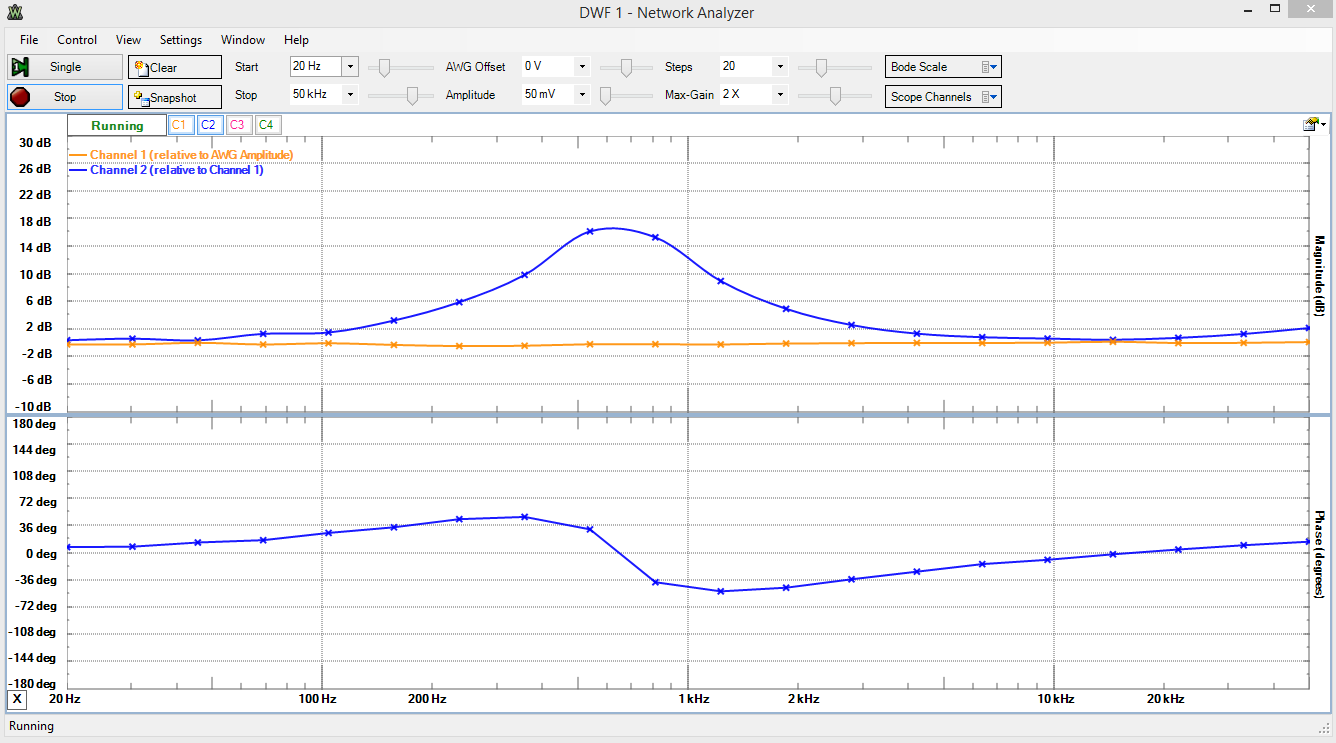1336x743 pixels.
Task: Expand the Amplitude dropdown
Action: 582,95
